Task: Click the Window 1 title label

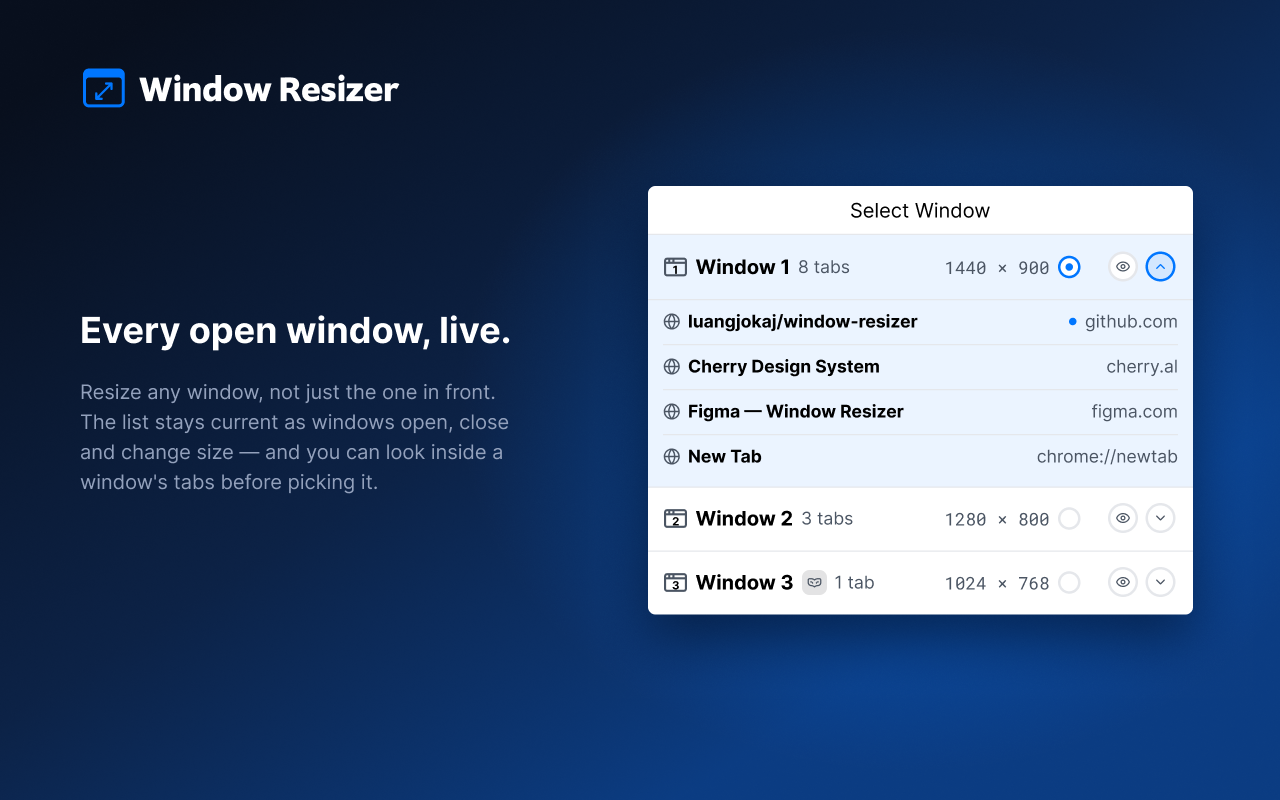Action: pos(743,267)
